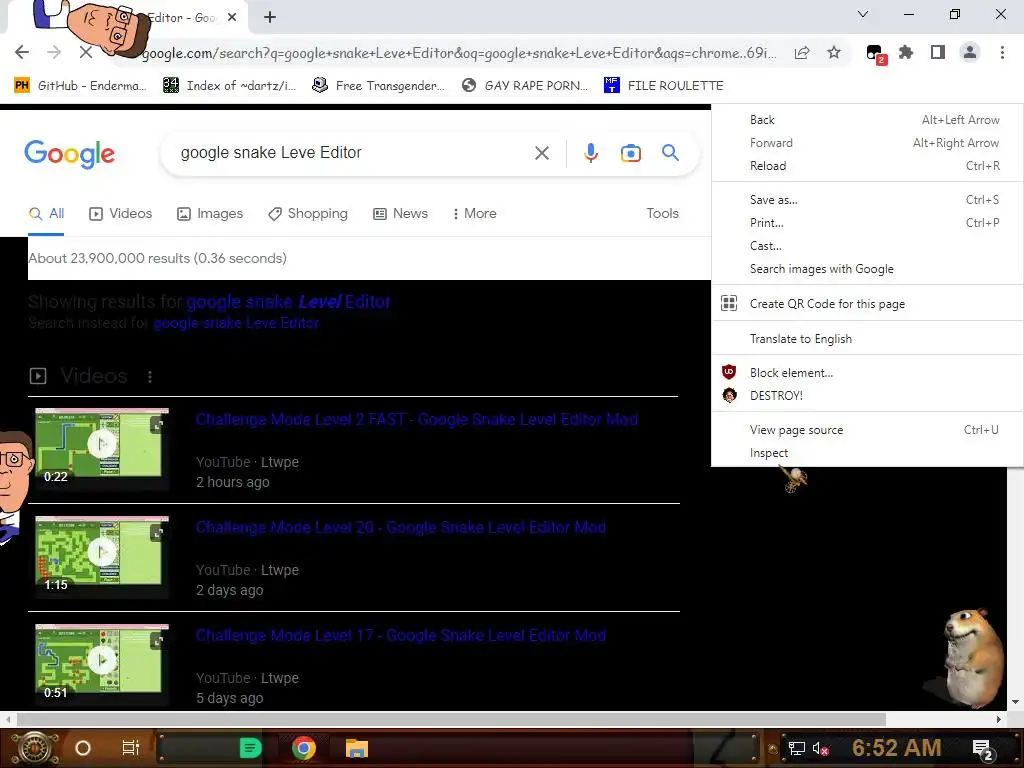Click horizontal scrollbar at page bottom
The height and width of the screenshot is (768, 1024).
pyautogui.click(x=451, y=720)
